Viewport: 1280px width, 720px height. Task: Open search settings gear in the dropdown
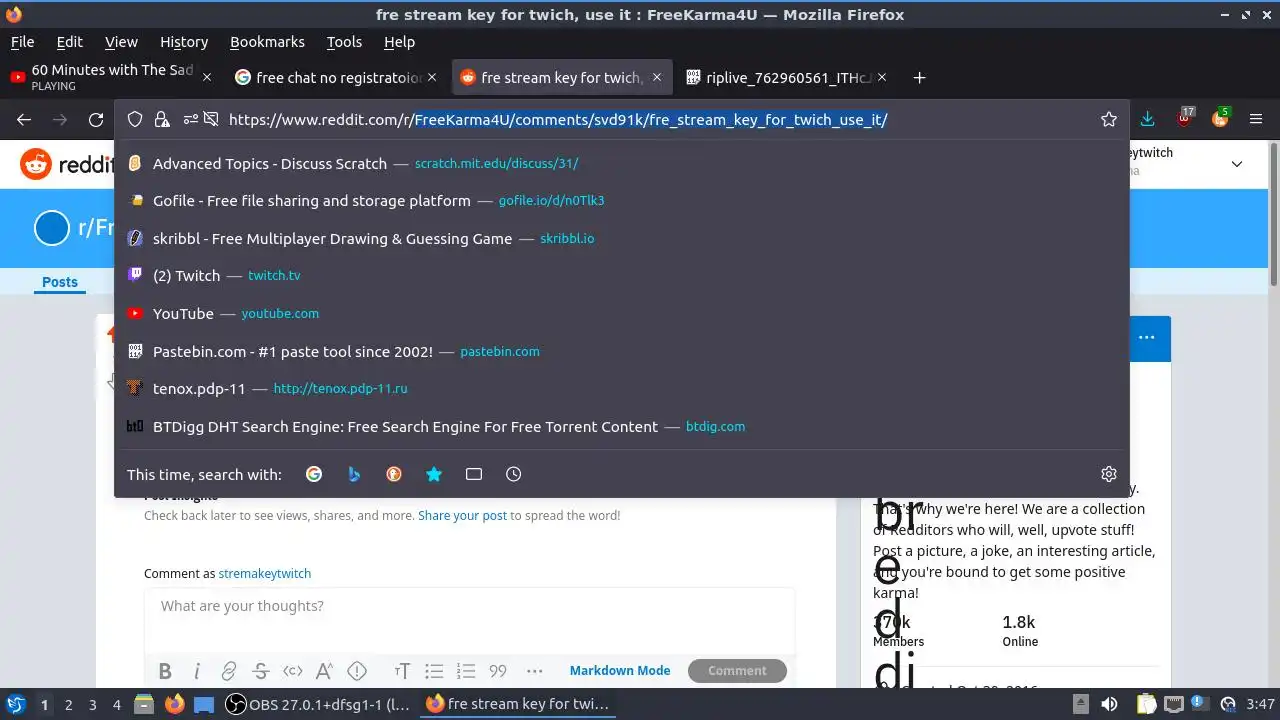point(1108,474)
